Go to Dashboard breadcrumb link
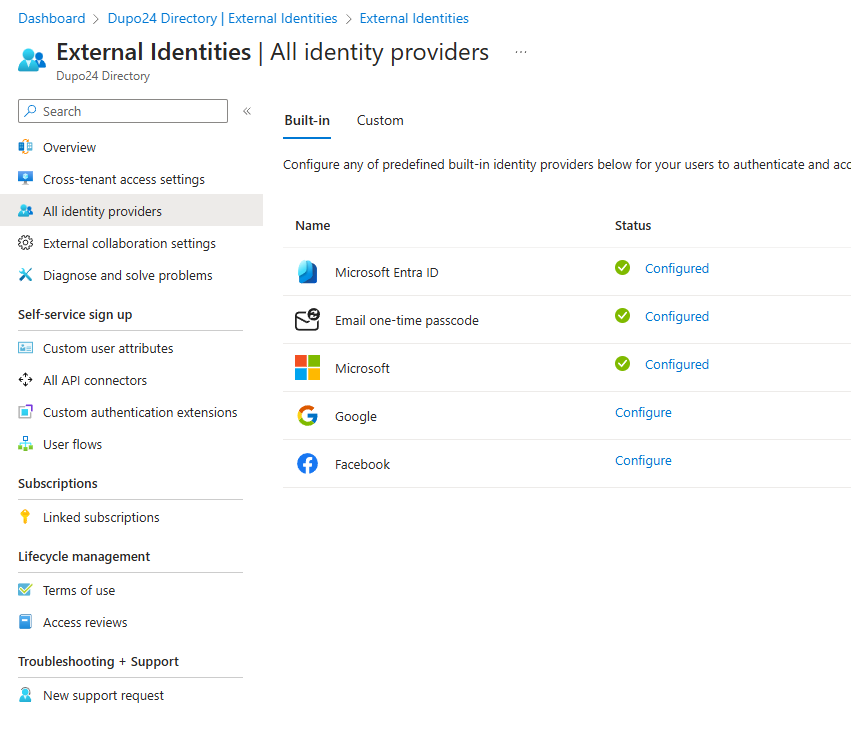Viewport: 851px width, 756px height. [52, 18]
